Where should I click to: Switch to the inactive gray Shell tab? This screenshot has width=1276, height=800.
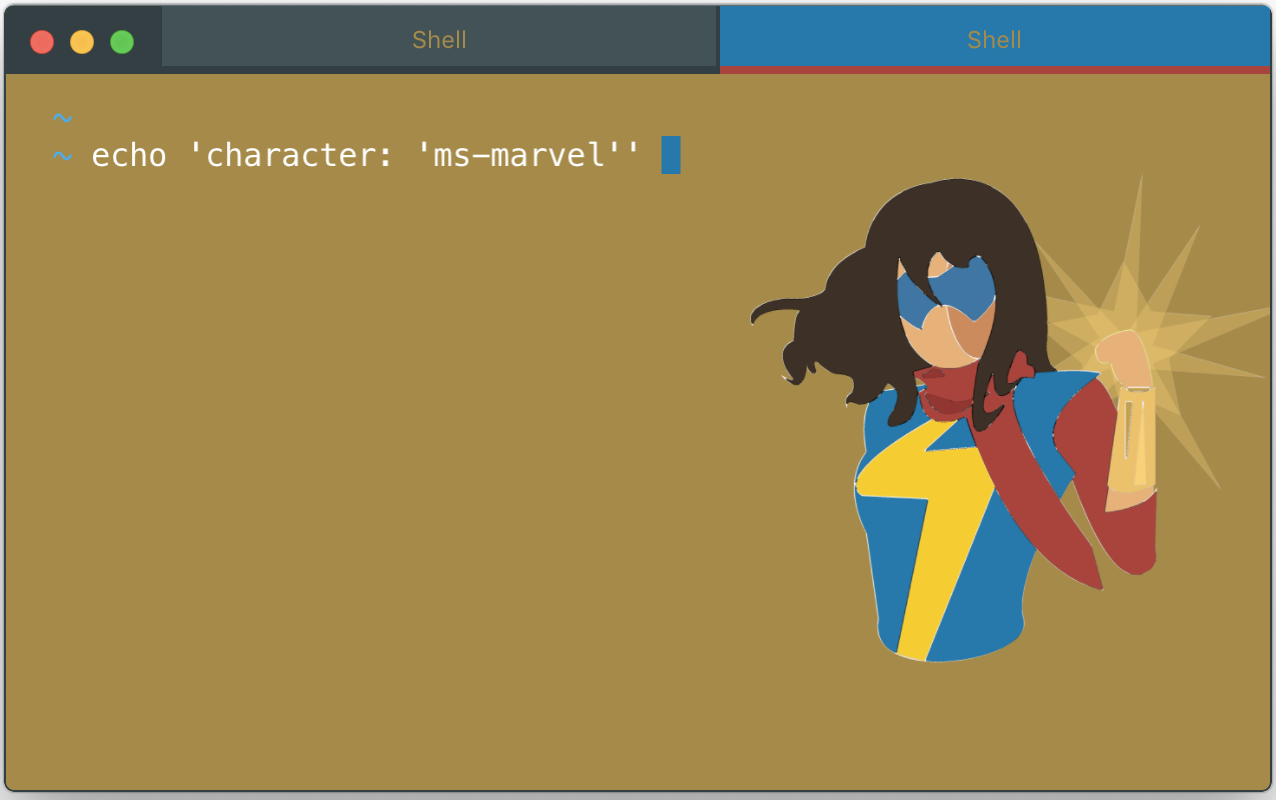439,39
